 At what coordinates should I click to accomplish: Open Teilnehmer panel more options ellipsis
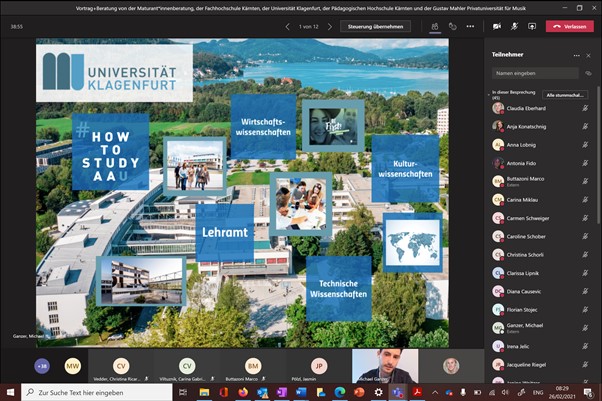click(x=576, y=56)
